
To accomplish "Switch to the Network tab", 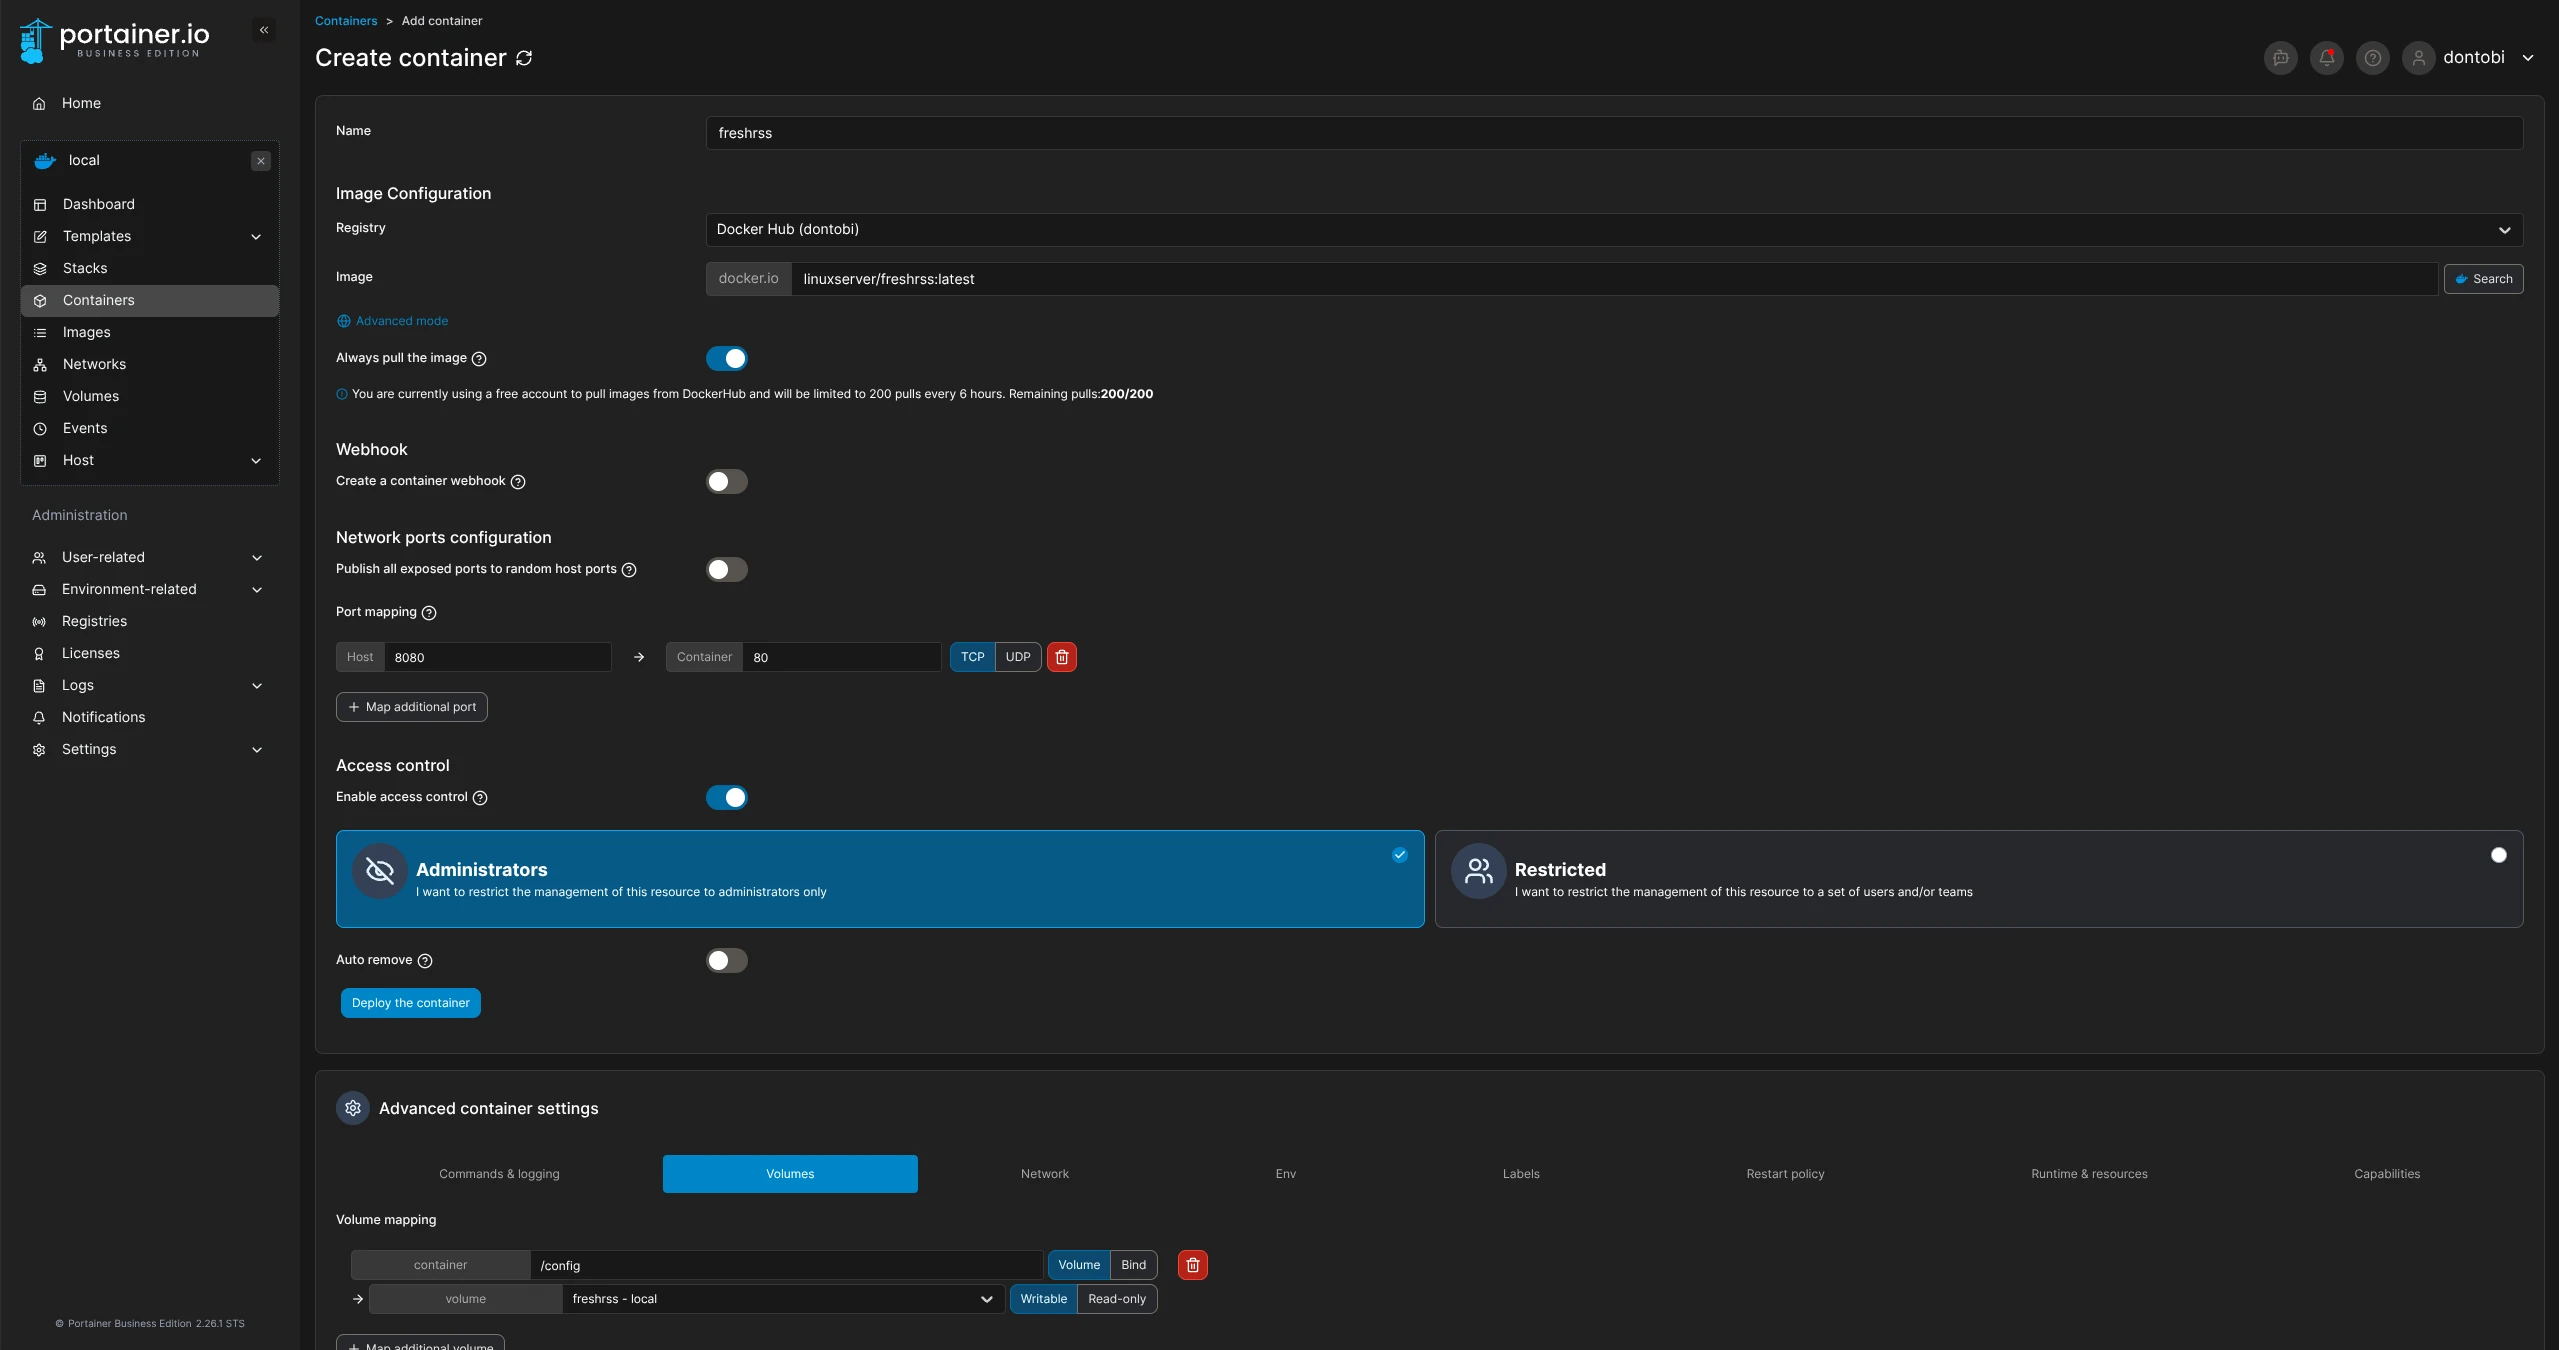I will coord(1045,1174).
